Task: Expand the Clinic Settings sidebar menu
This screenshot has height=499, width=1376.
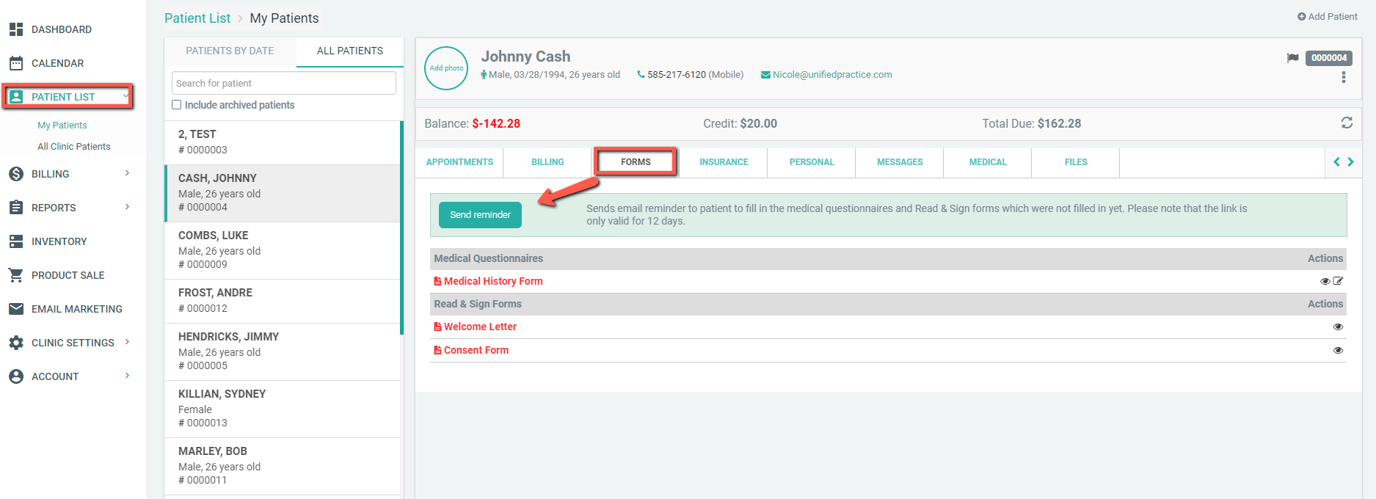Action: click(x=70, y=343)
